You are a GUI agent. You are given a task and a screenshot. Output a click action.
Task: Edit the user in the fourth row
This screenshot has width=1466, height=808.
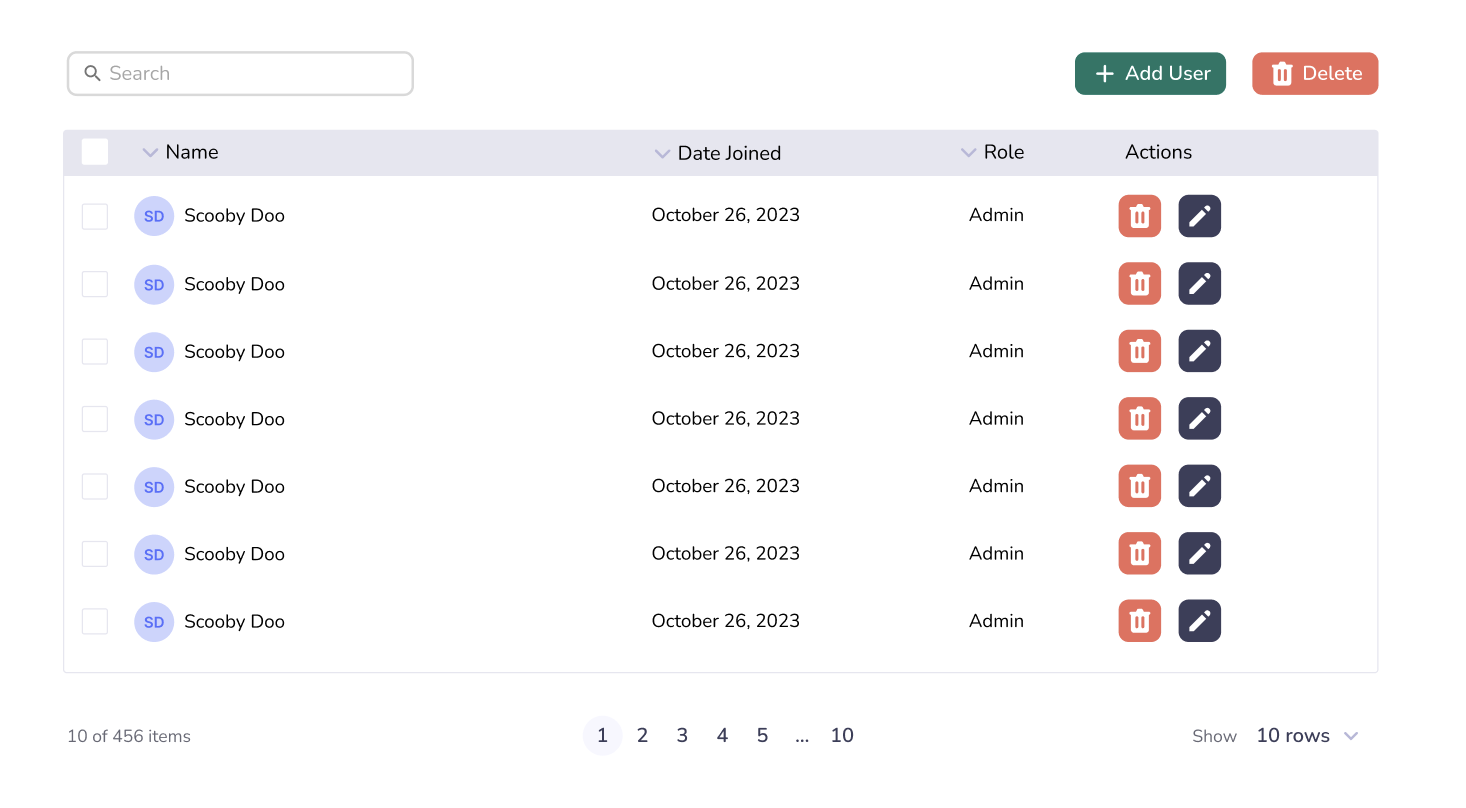pyautogui.click(x=1199, y=418)
